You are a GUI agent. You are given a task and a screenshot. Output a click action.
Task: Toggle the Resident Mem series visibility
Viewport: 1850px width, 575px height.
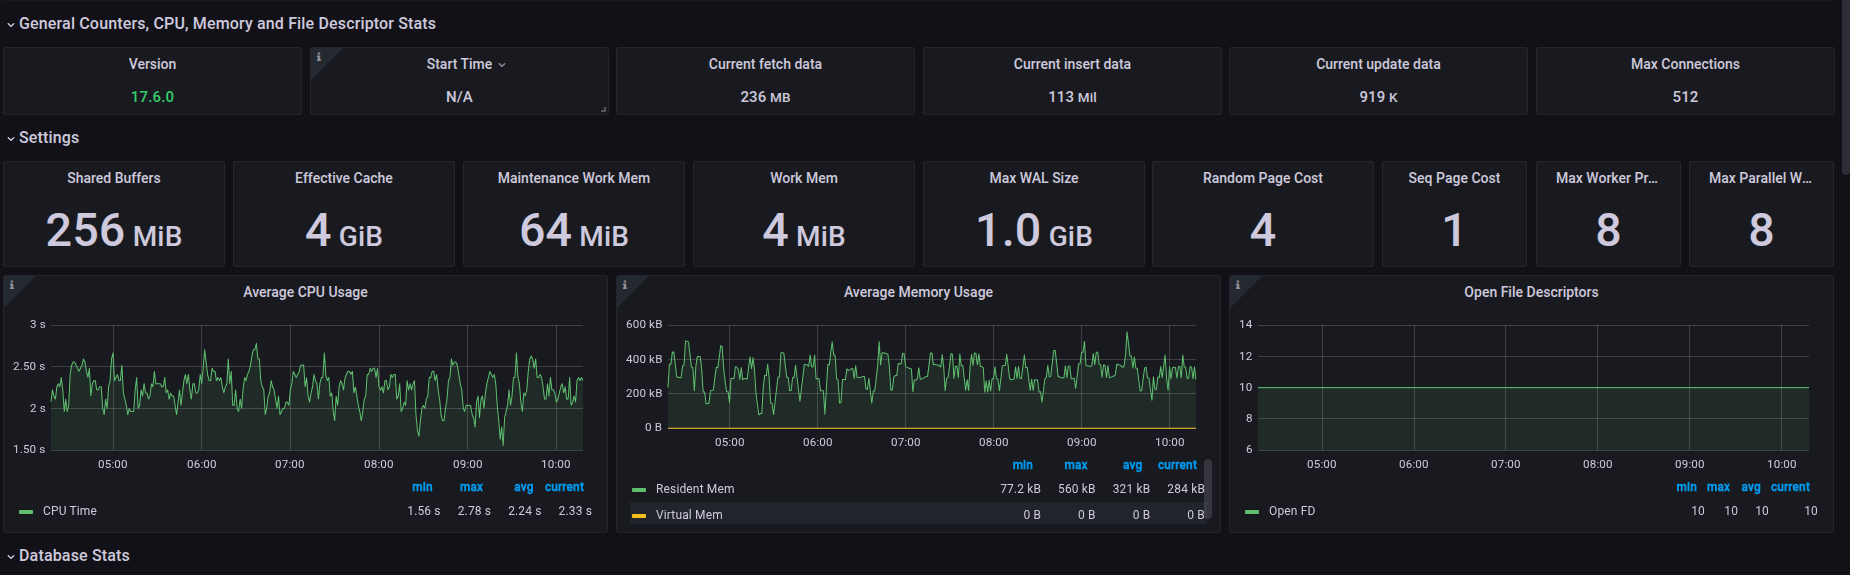(694, 489)
